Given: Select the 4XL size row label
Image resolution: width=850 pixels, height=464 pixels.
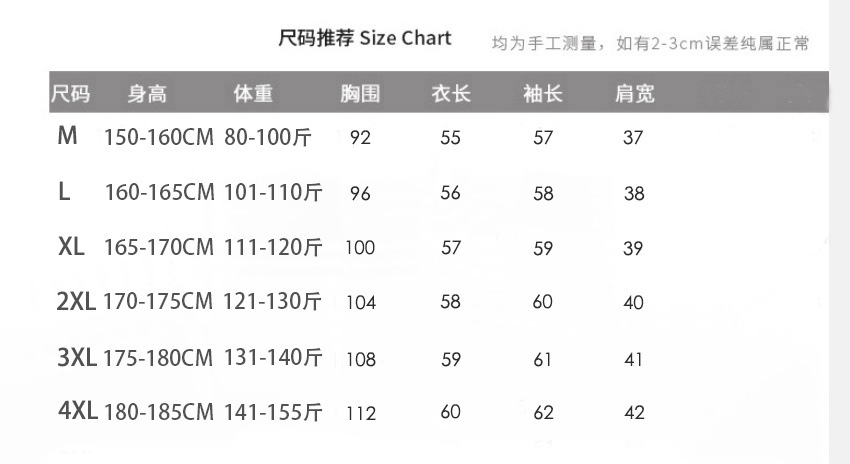Looking at the screenshot, I should point(76,411).
